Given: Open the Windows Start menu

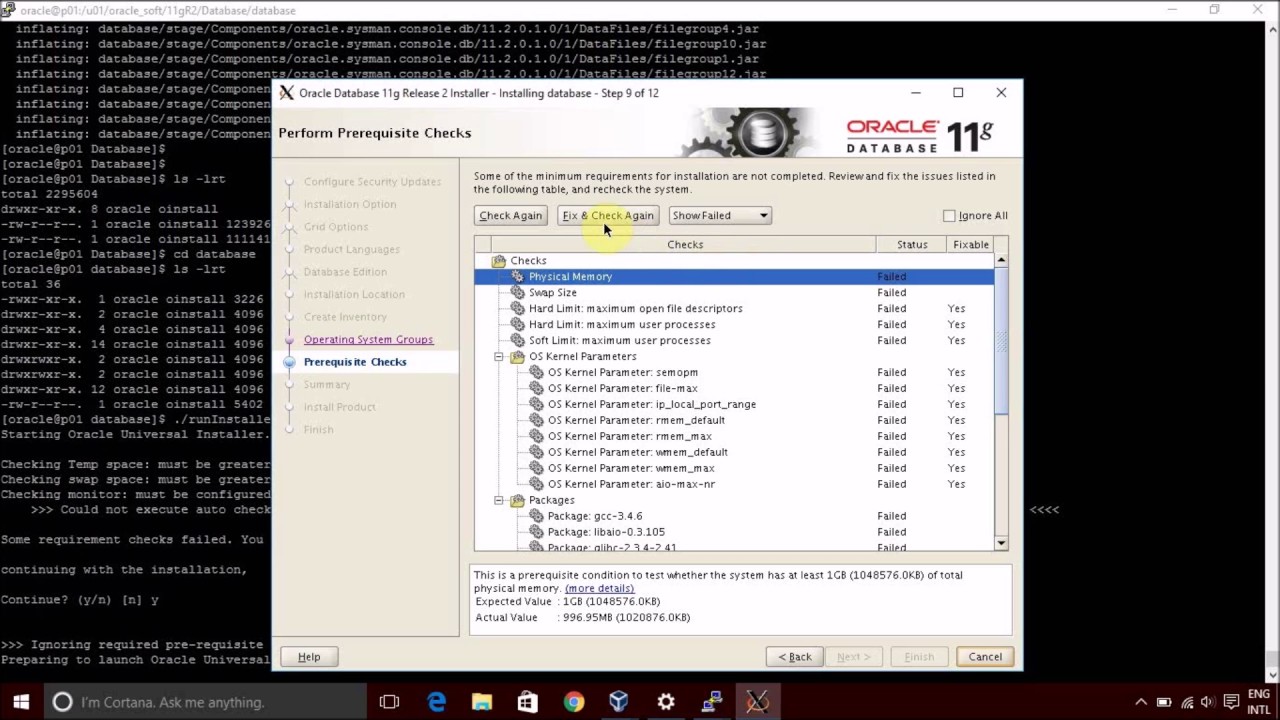Looking at the screenshot, I should pyautogui.click(x=21, y=702).
